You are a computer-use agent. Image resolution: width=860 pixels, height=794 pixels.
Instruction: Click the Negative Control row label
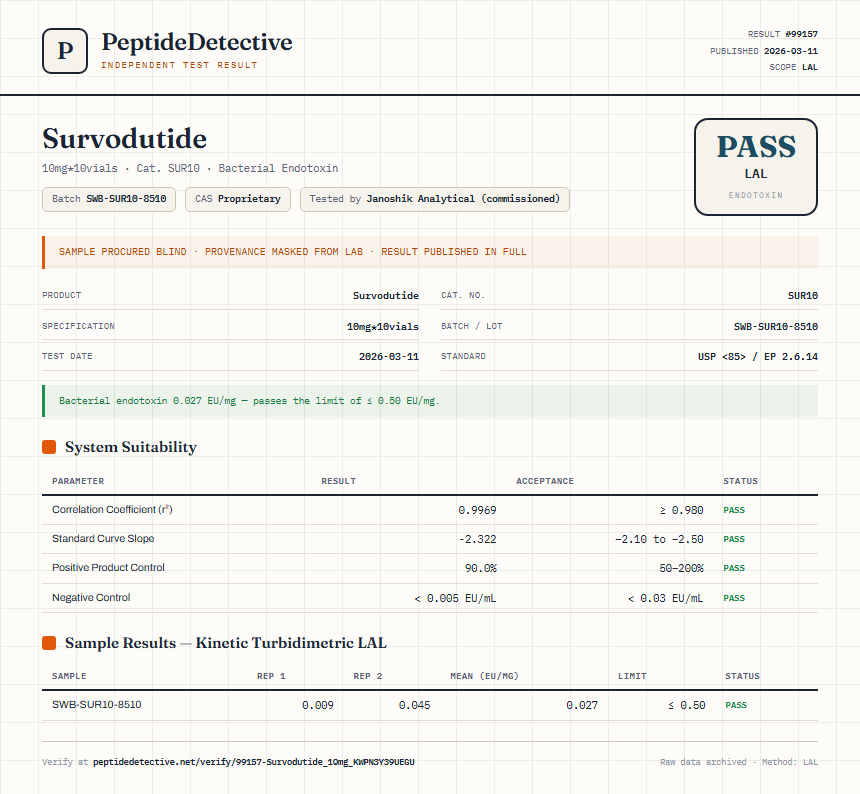(x=91, y=598)
